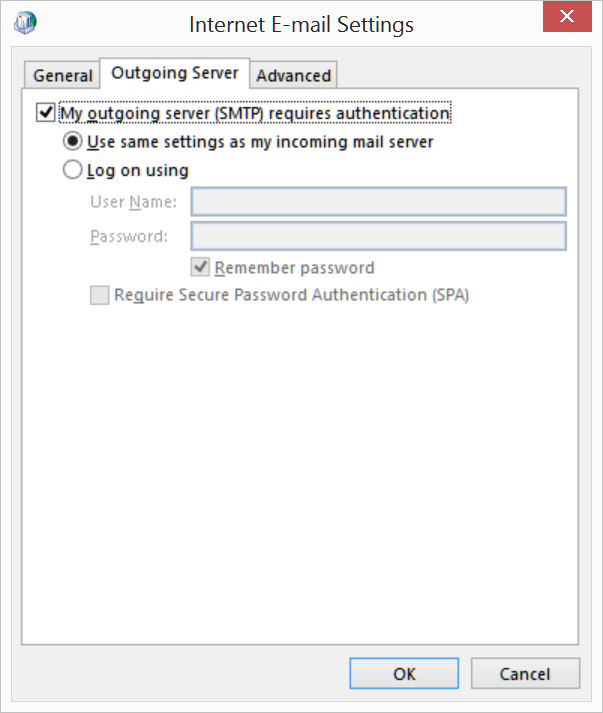Uncheck the SMTP requires authentication checkbox
The width and height of the screenshot is (603, 713).
point(45,114)
